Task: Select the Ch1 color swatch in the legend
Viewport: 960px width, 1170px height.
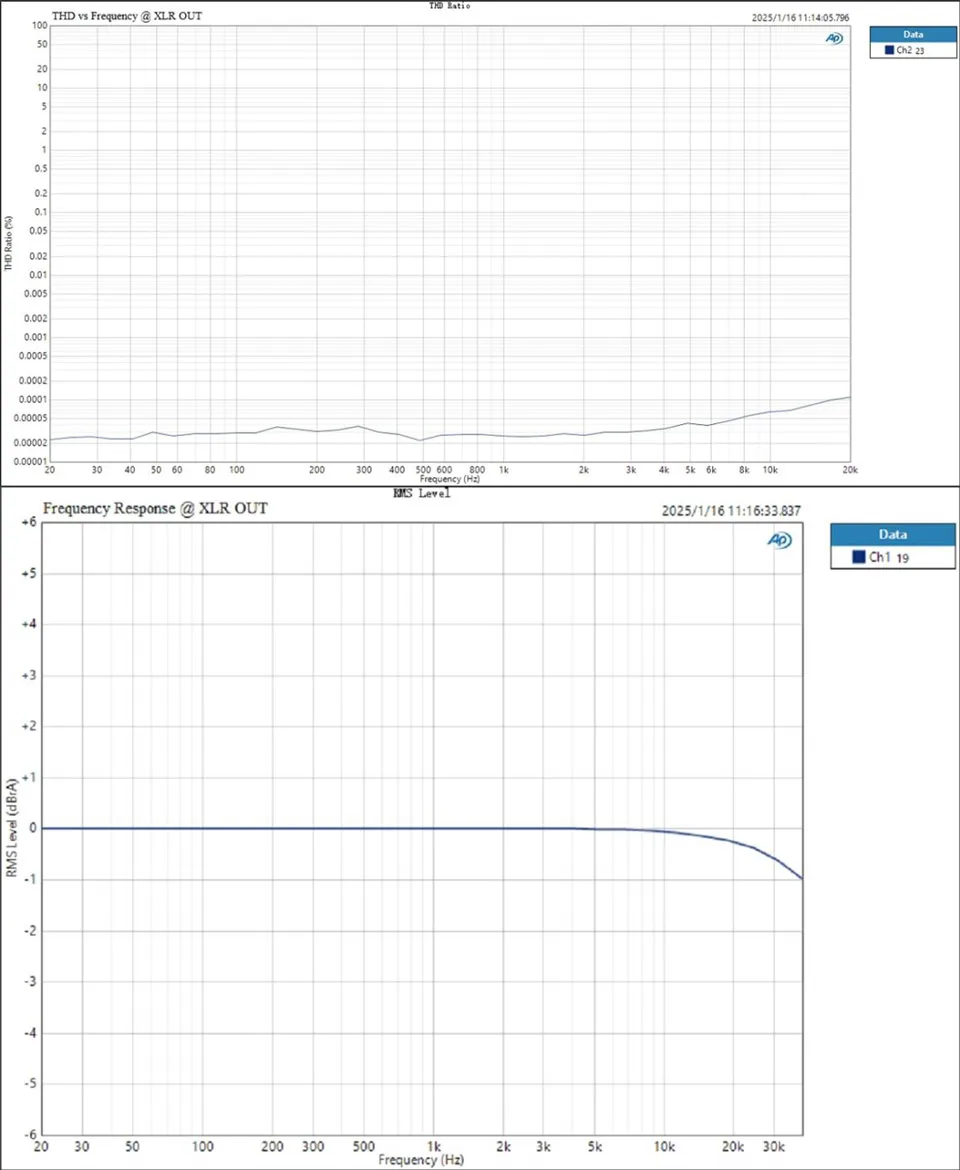Action: (859, 557)
